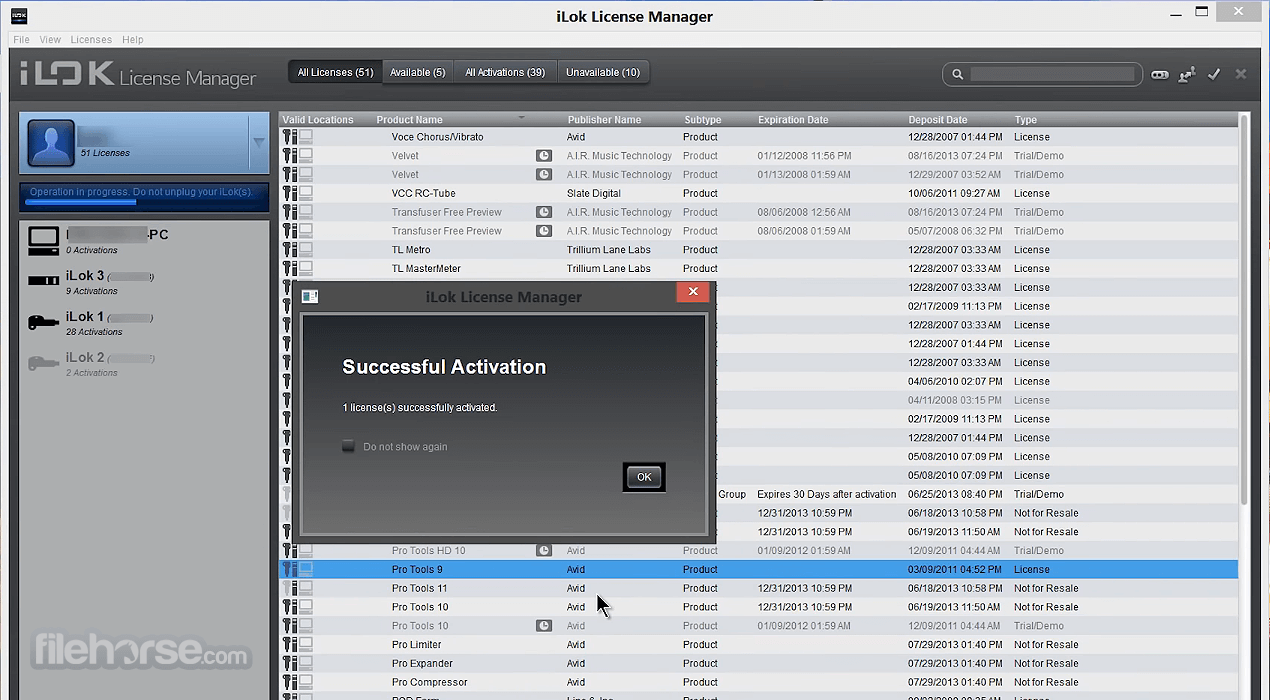Image resolution: width=1270 pixels, height=700 pixels.
Task: Switch to All Licenses (51) tab
Action: tap(335, 72)
